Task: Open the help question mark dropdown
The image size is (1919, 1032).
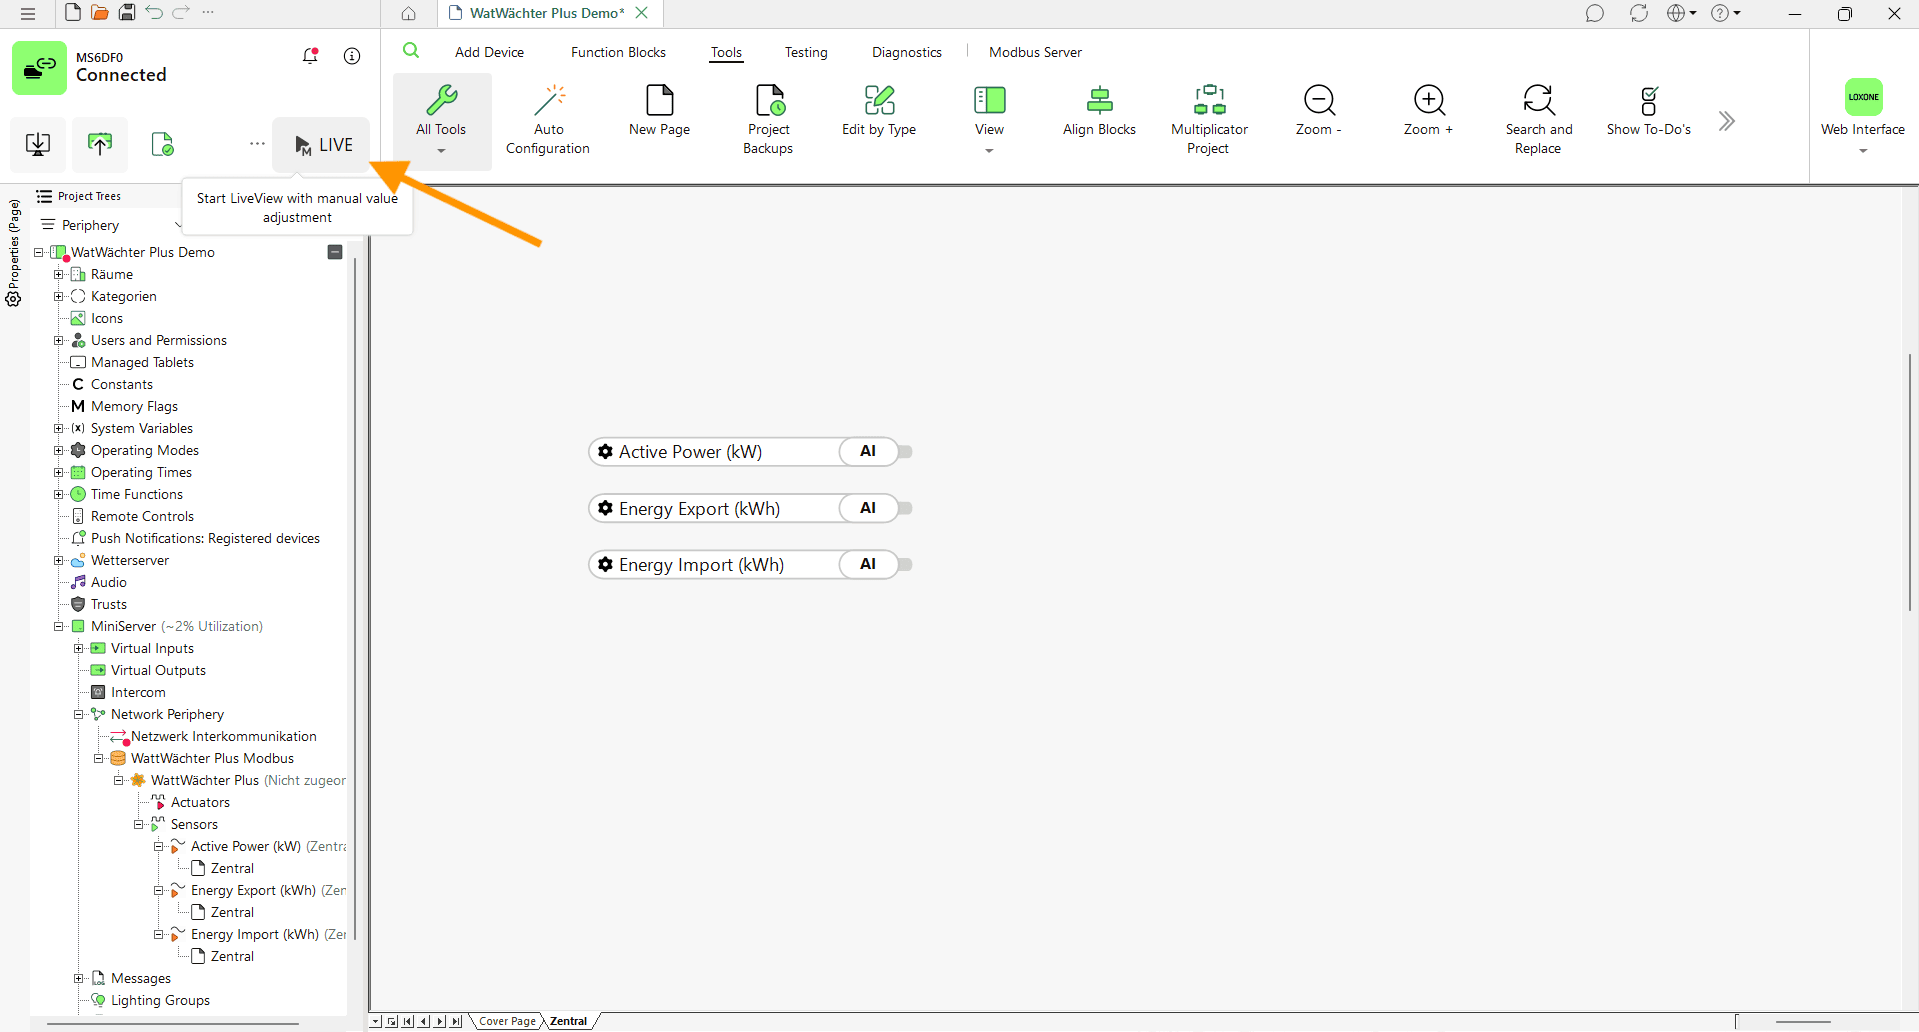Action: 1726,13
